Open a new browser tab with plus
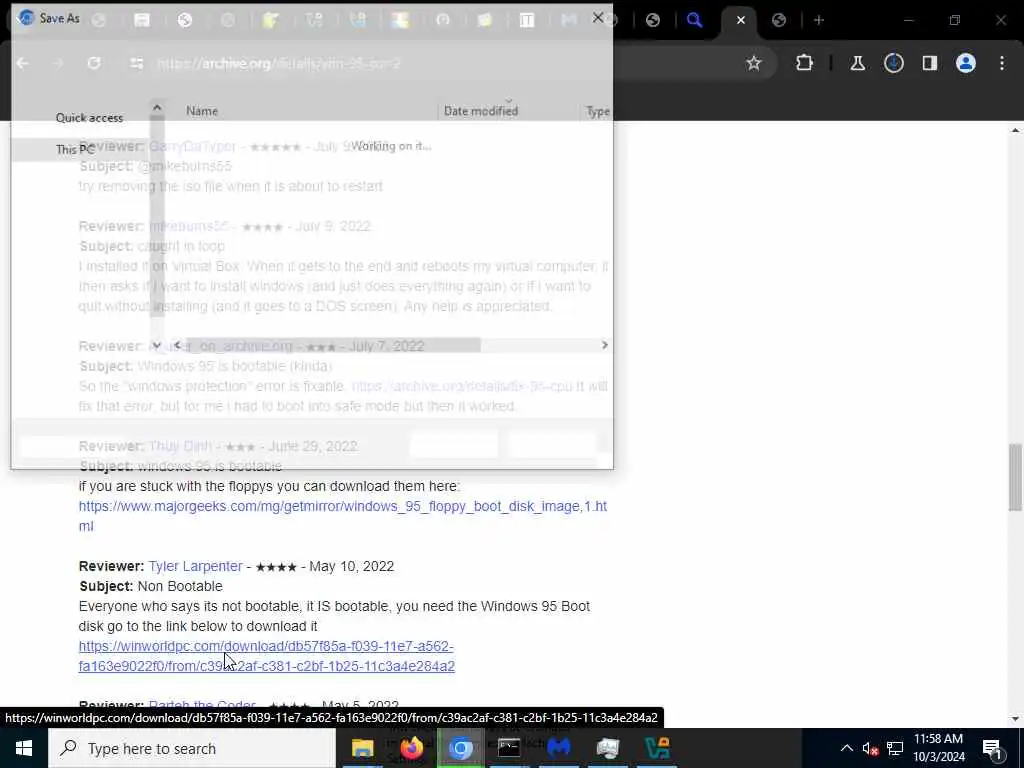 [819, 20]
